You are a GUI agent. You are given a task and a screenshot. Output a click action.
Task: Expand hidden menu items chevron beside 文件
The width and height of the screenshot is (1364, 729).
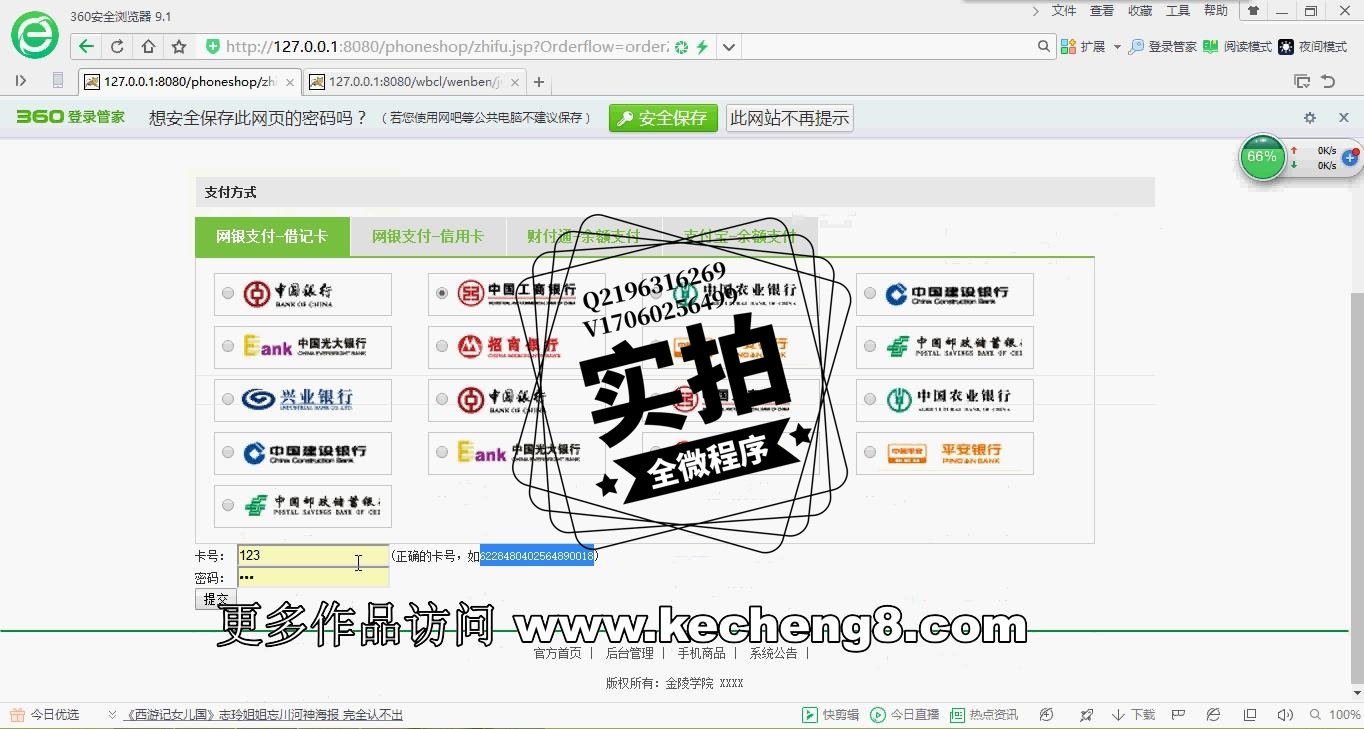(1036, 11)
